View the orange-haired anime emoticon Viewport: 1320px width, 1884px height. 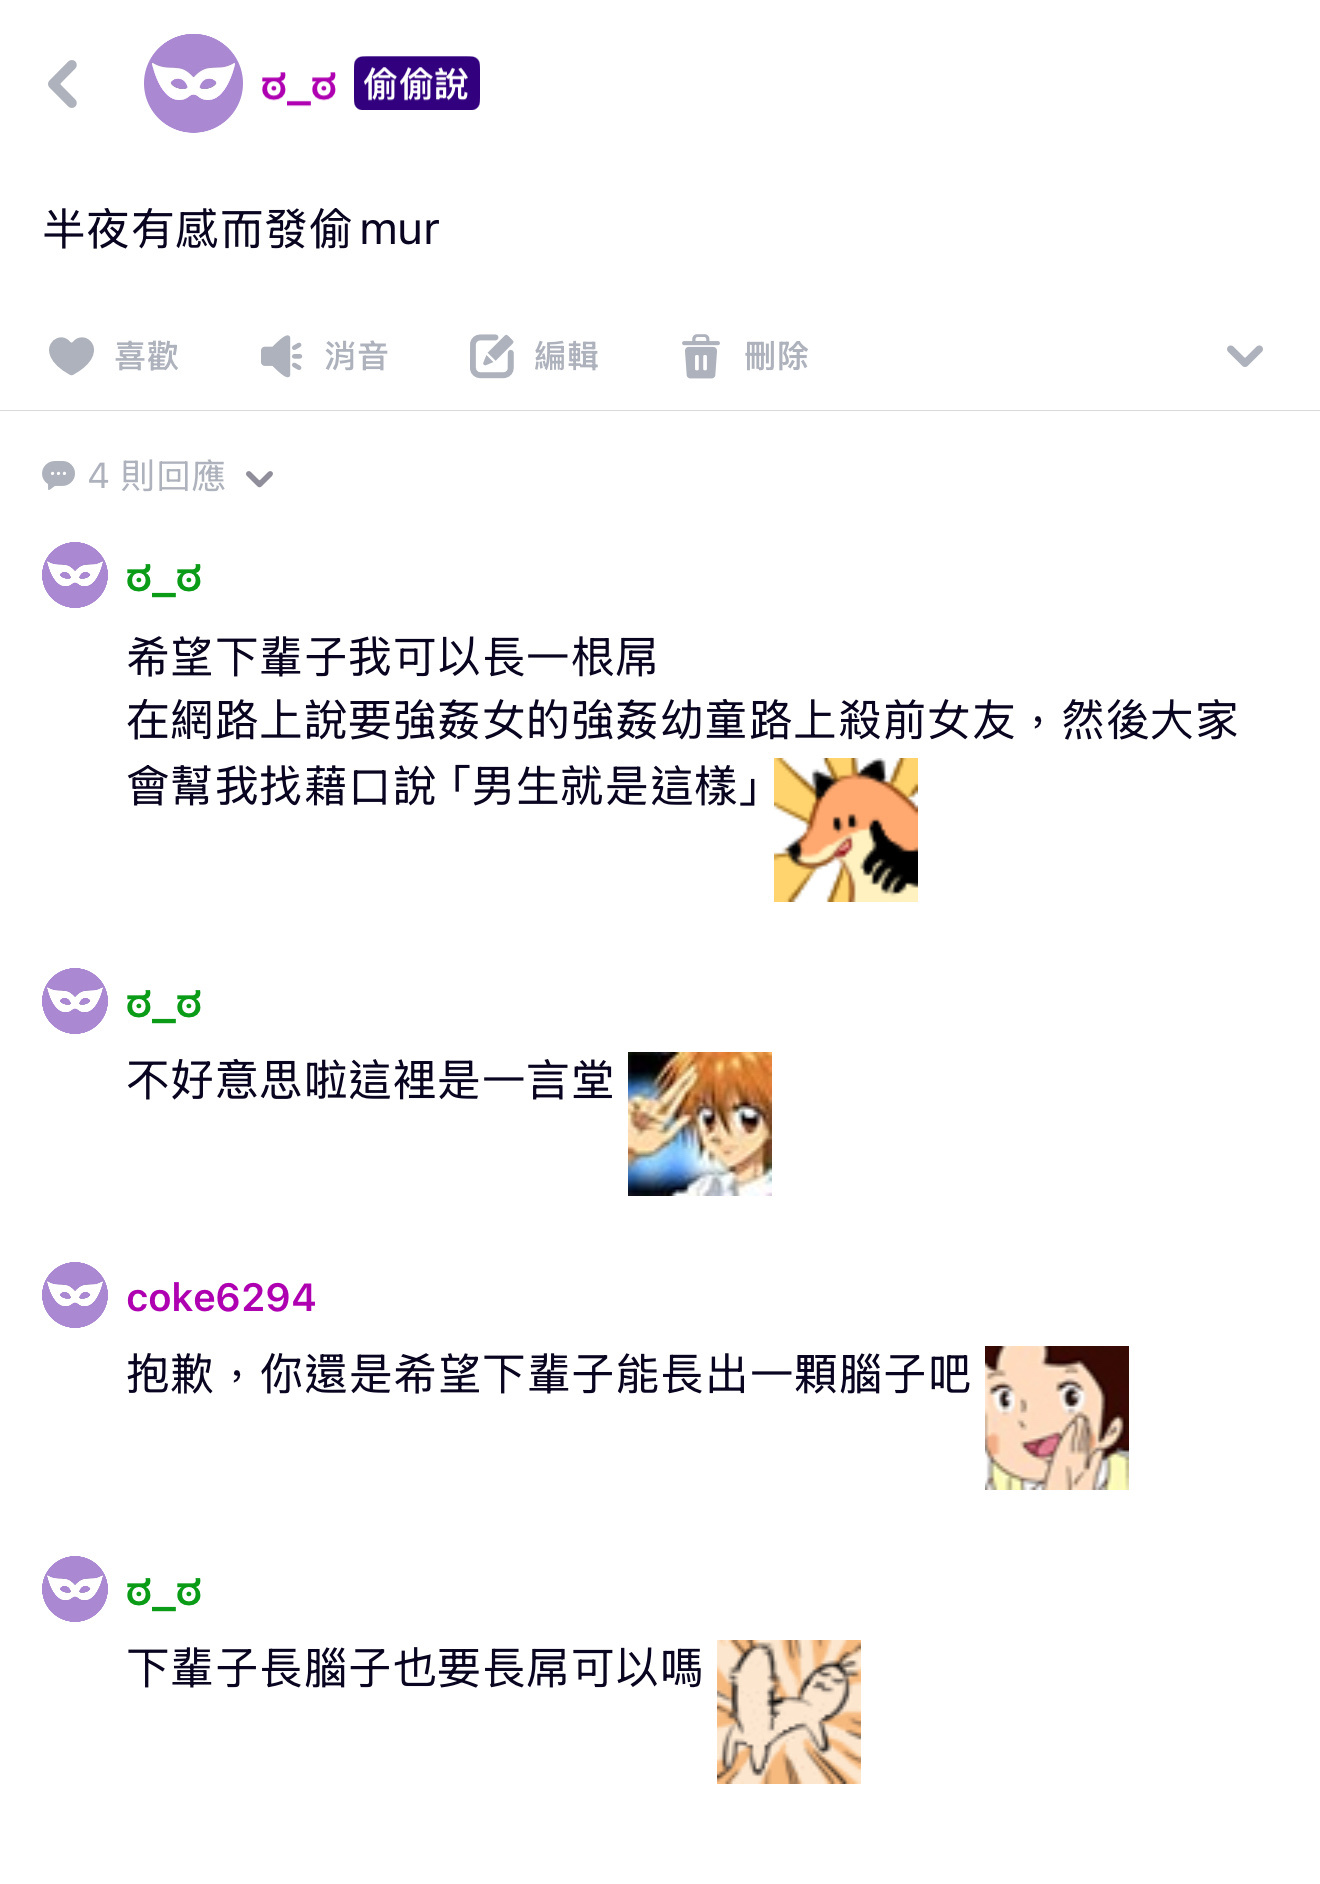(700, 1124)
